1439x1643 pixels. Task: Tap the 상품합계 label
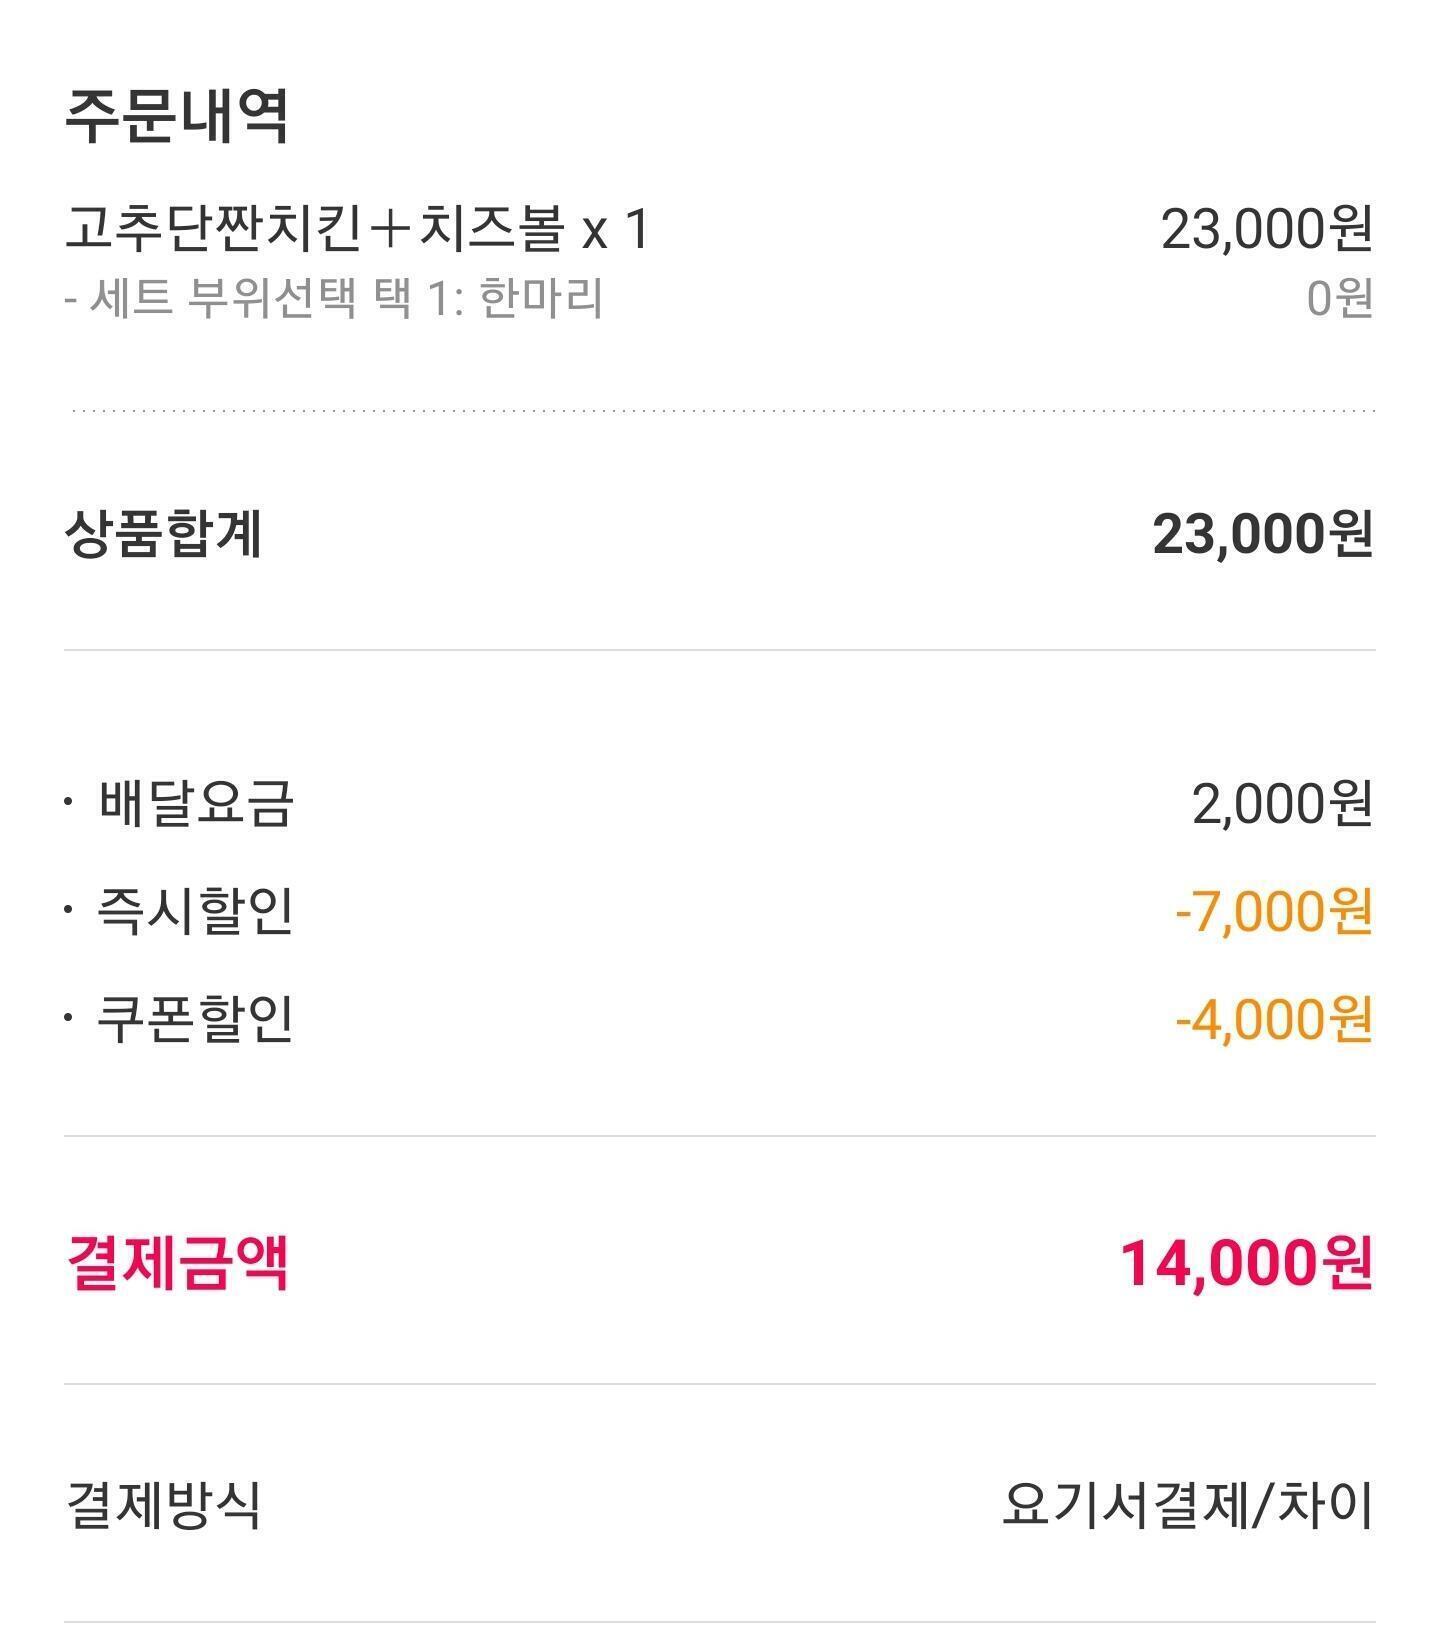pyautogui.click(x=164, y=533)
